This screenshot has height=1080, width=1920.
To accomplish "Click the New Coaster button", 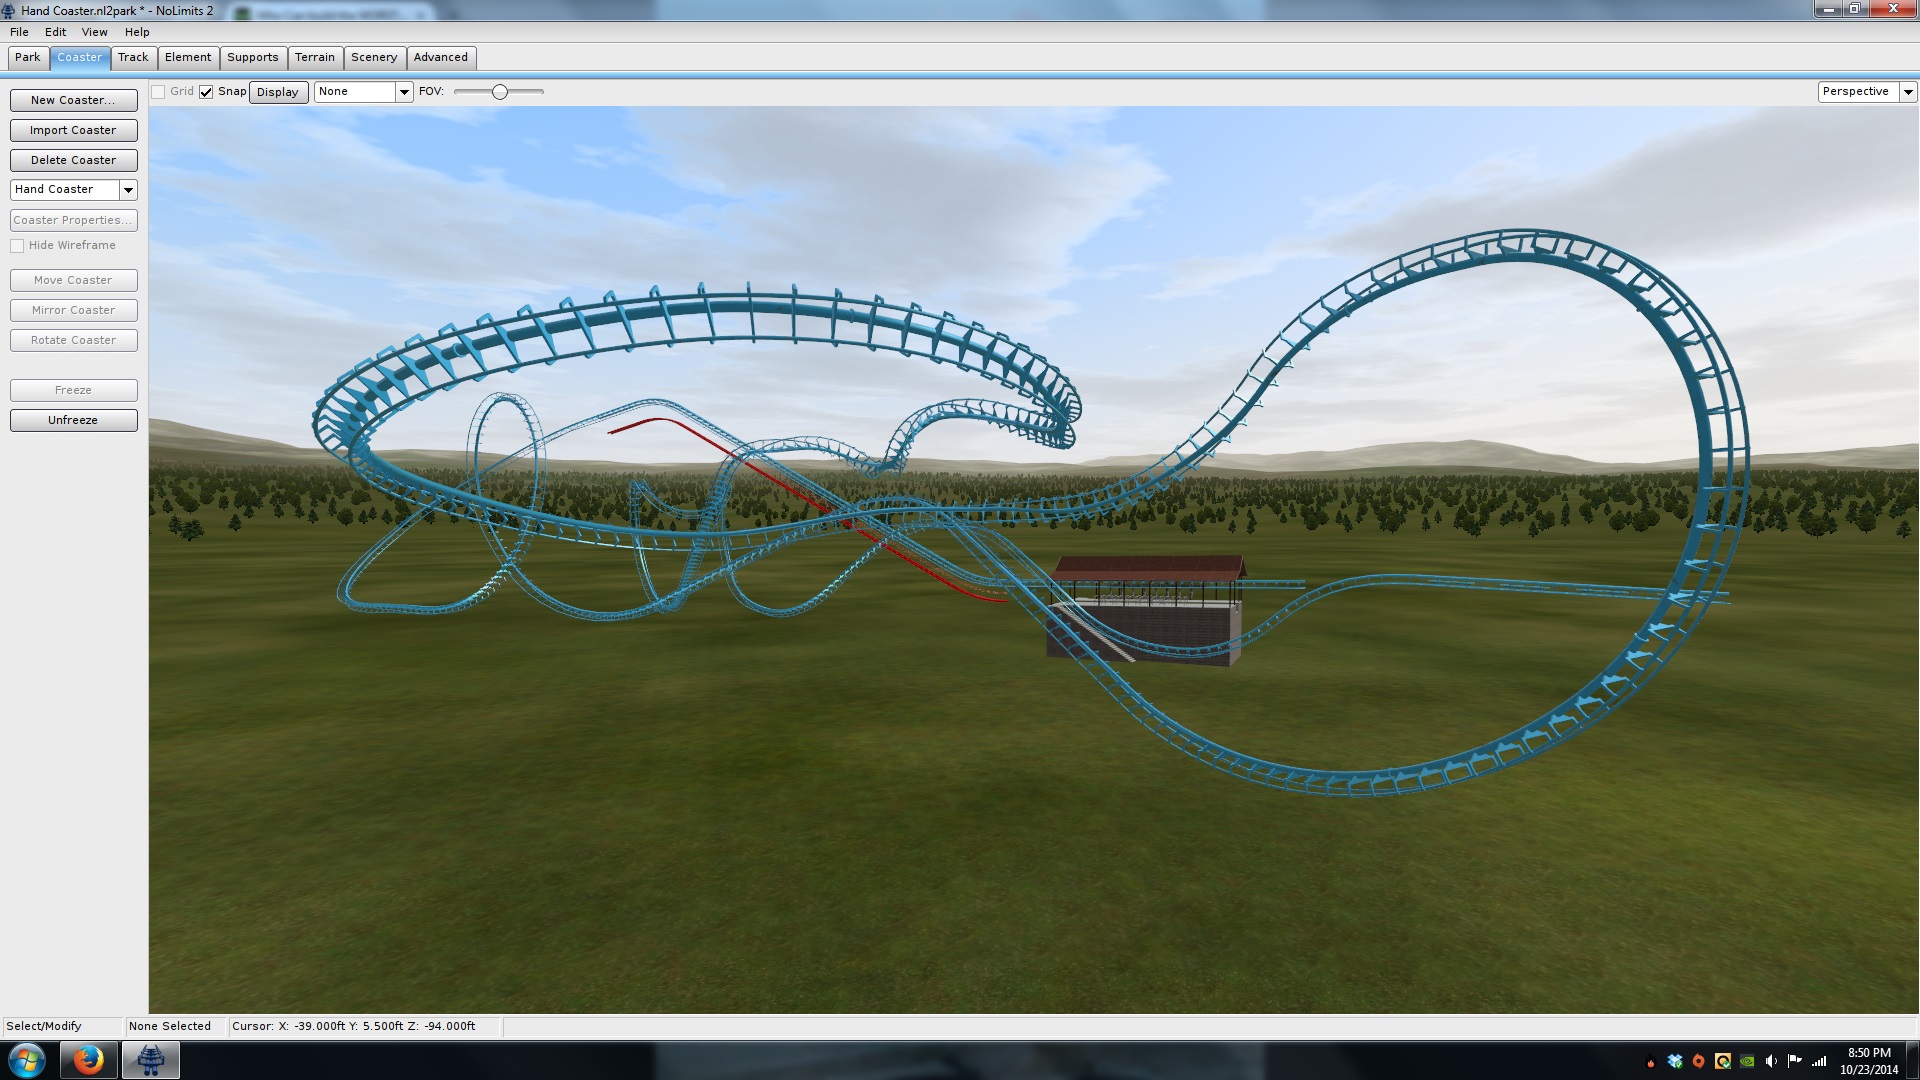I will coord(73,100).
